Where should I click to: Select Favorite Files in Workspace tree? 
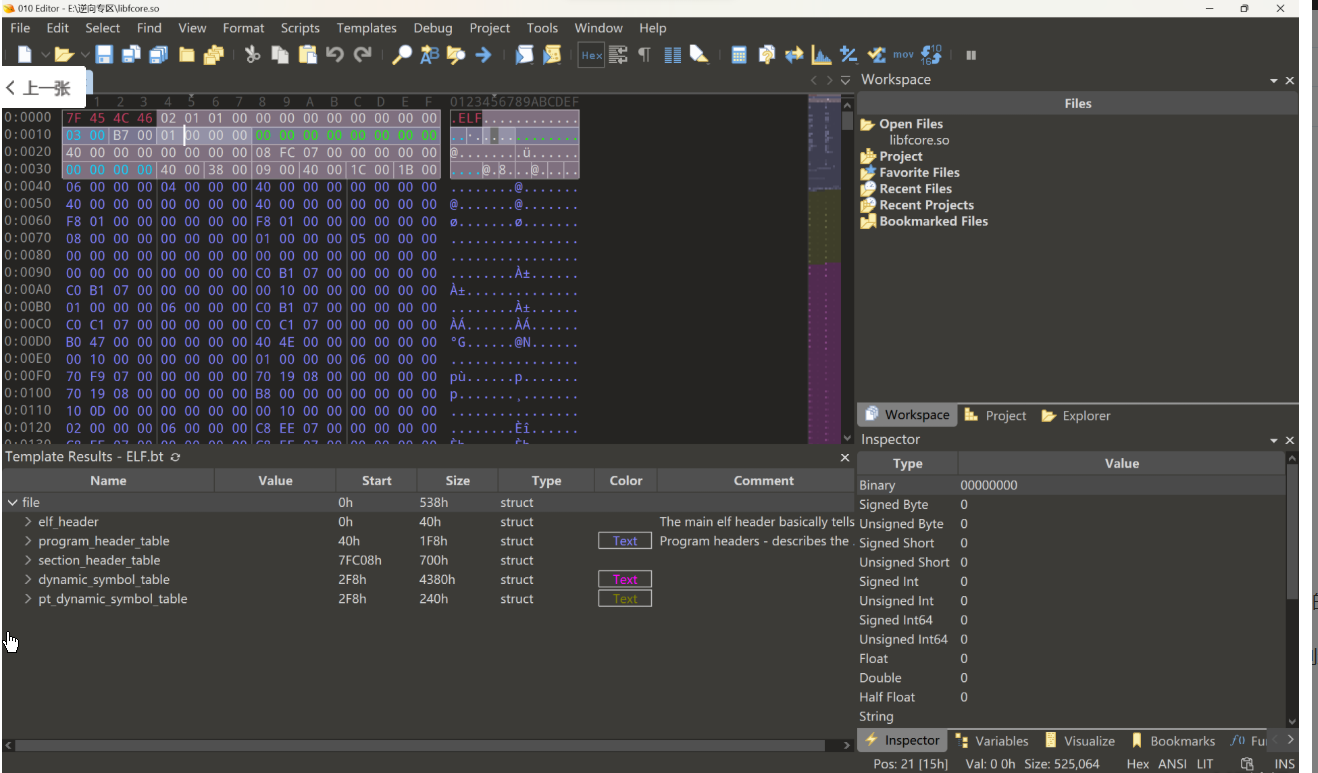pos(919,173)
